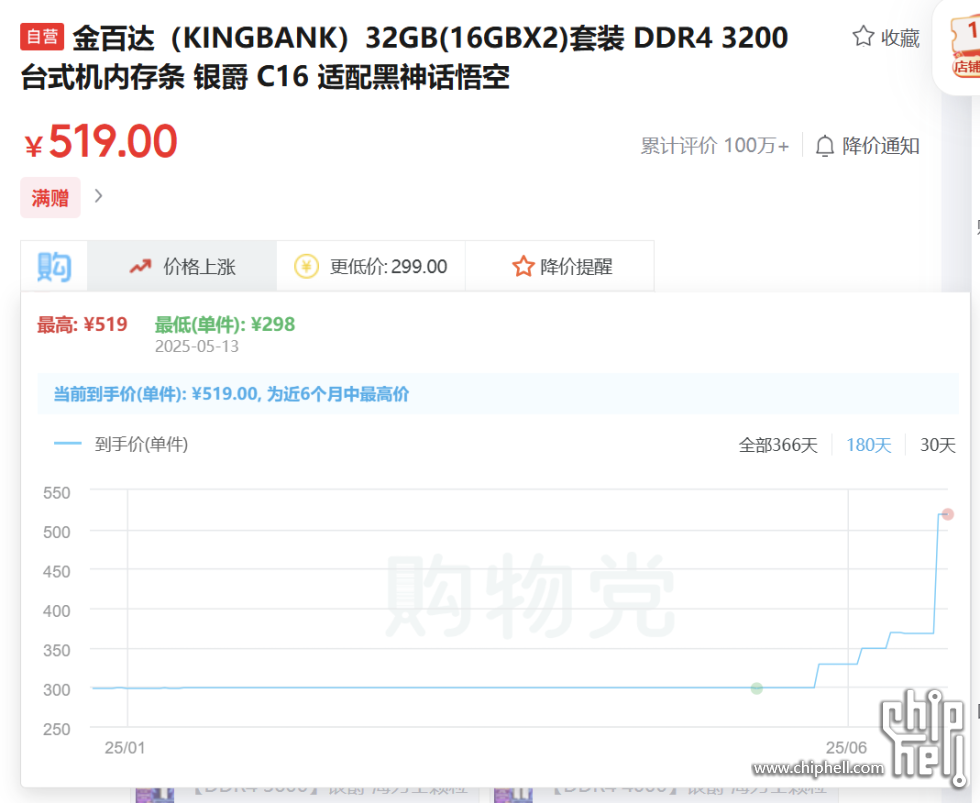The image size is (980, 803).
Task: Click the star icon next to 收藏
Action: pyautogui.click(x=863, y=37)
